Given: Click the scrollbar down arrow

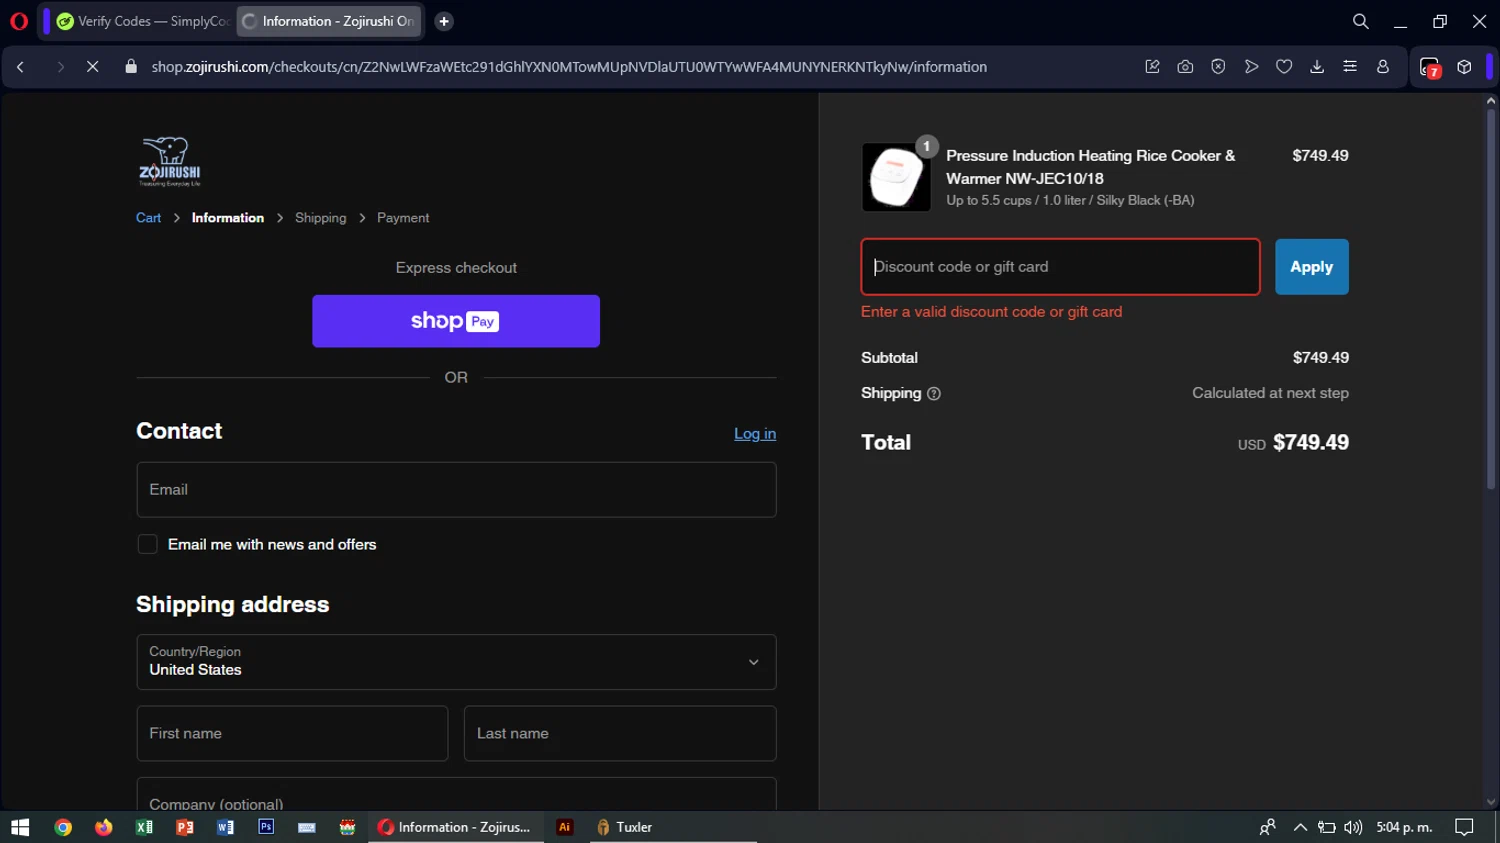Looking at the screenshot, I should [x=1491, y=802].
